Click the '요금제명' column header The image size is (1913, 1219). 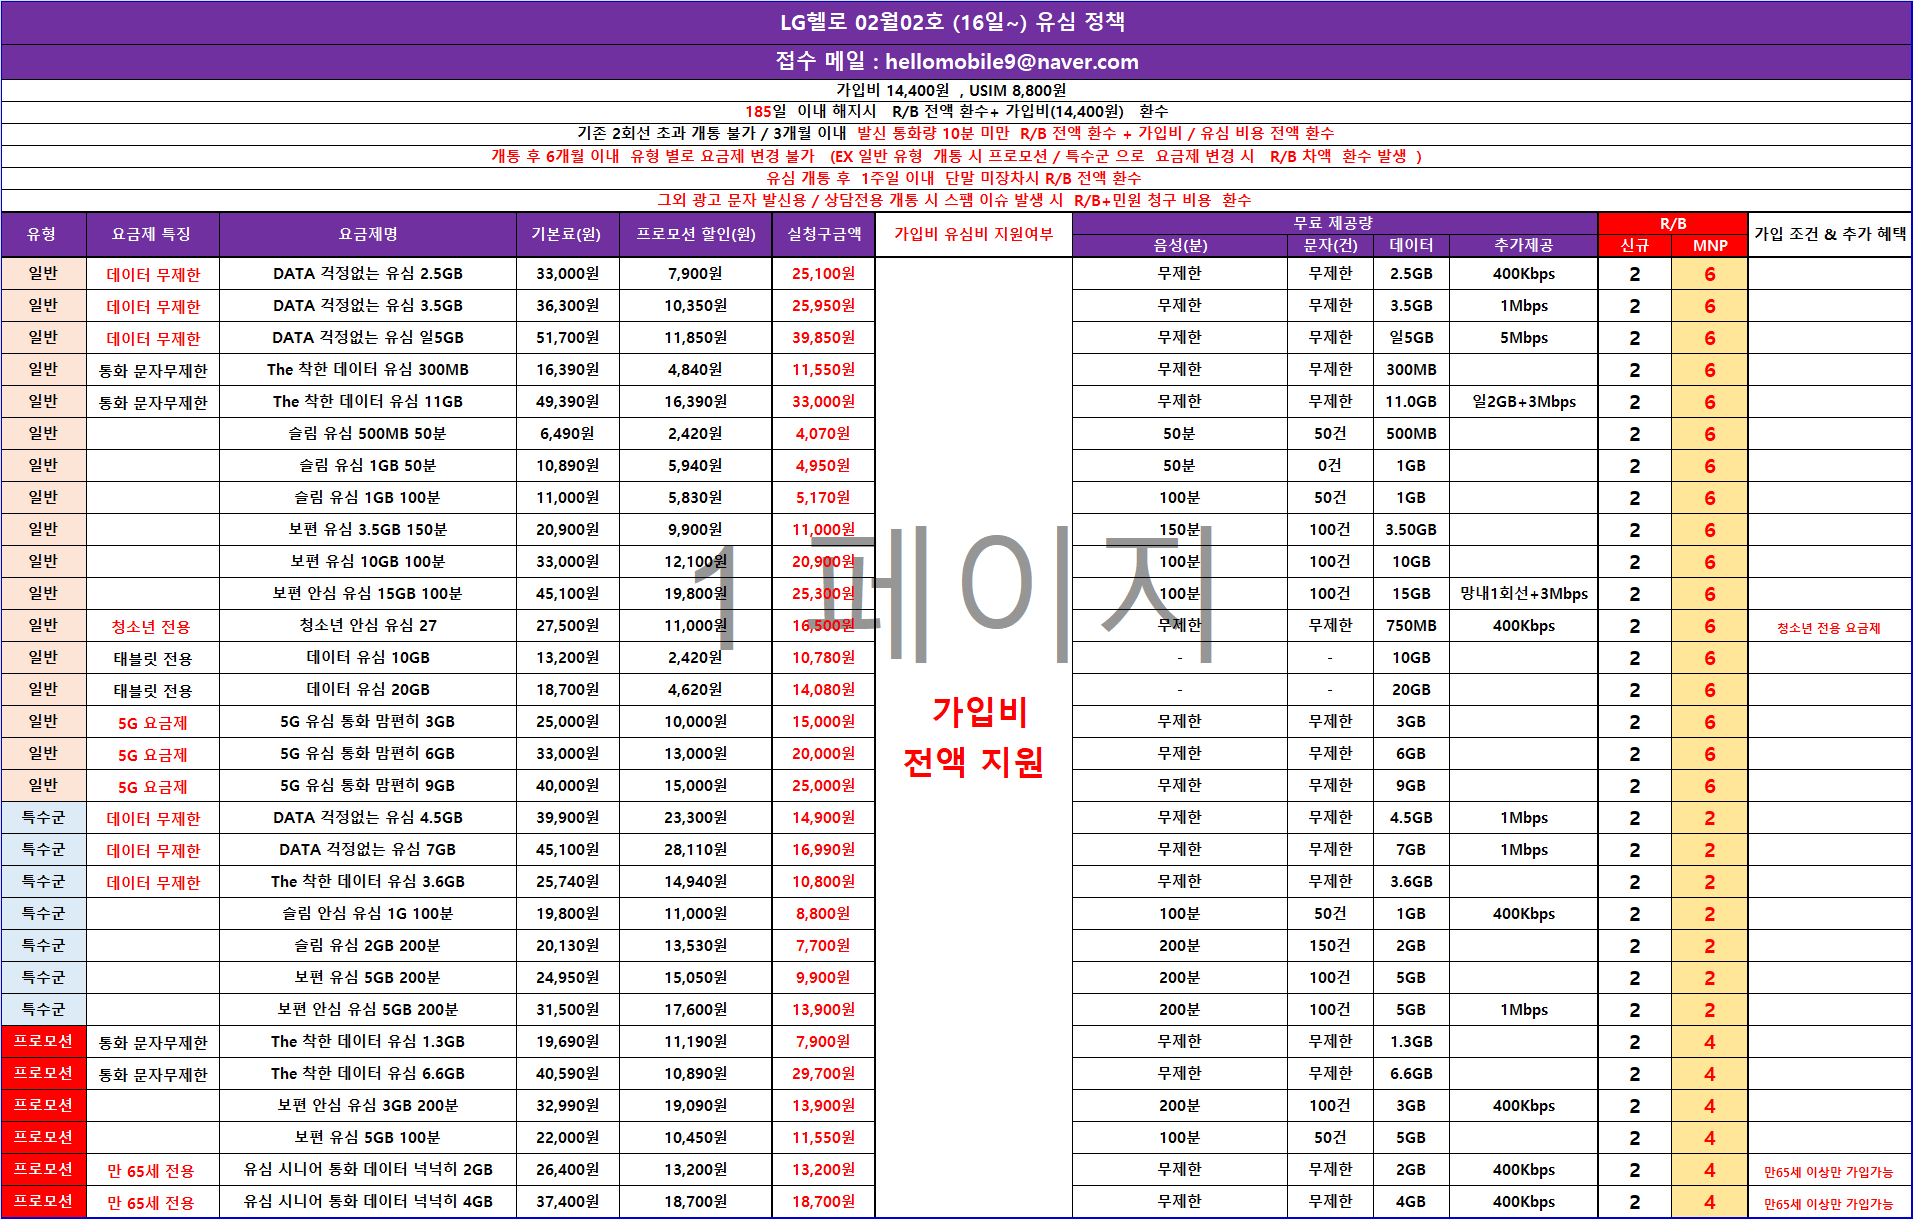pos(368,234)
